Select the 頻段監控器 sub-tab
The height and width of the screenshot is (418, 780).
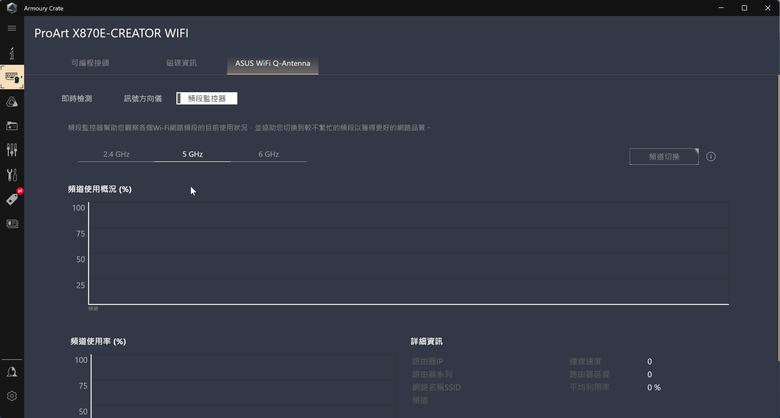[x=206, y=99]
